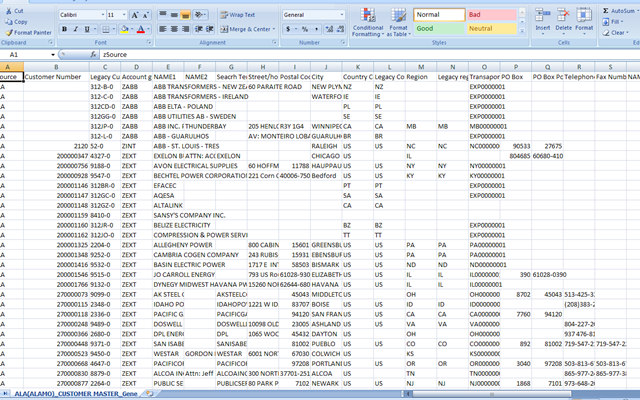Viewport: 640px width, 400px height.
Task: Toggle Middle Align
Action: pos(174,15)
